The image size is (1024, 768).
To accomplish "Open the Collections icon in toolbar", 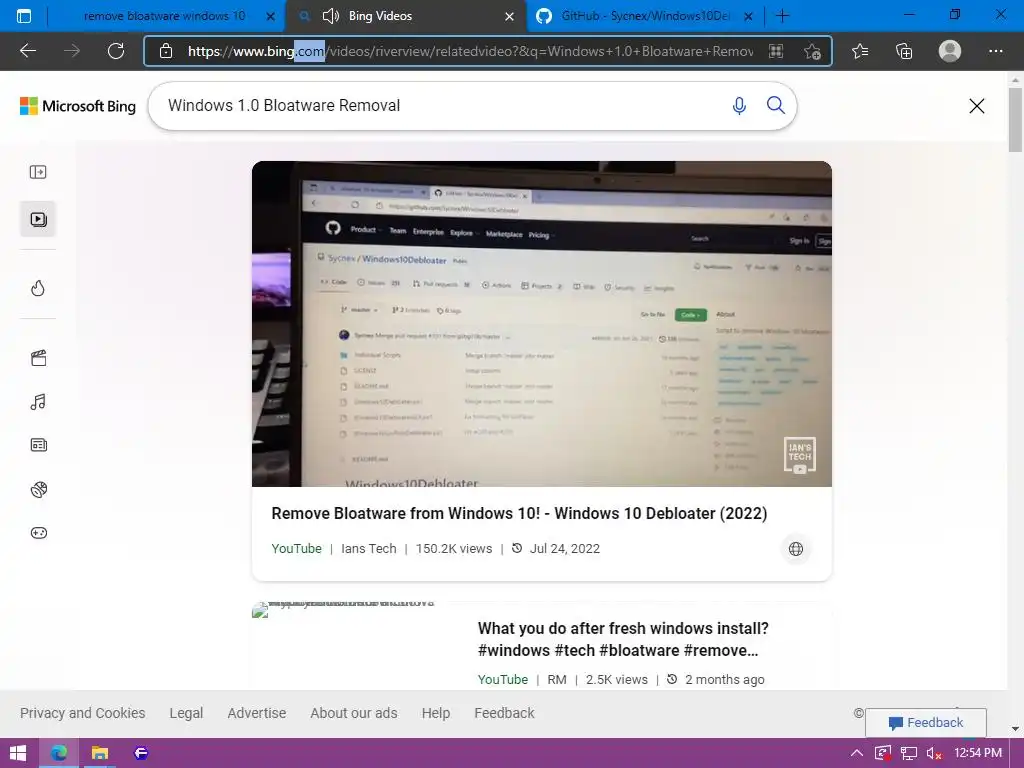I will (x=904, y=51).
